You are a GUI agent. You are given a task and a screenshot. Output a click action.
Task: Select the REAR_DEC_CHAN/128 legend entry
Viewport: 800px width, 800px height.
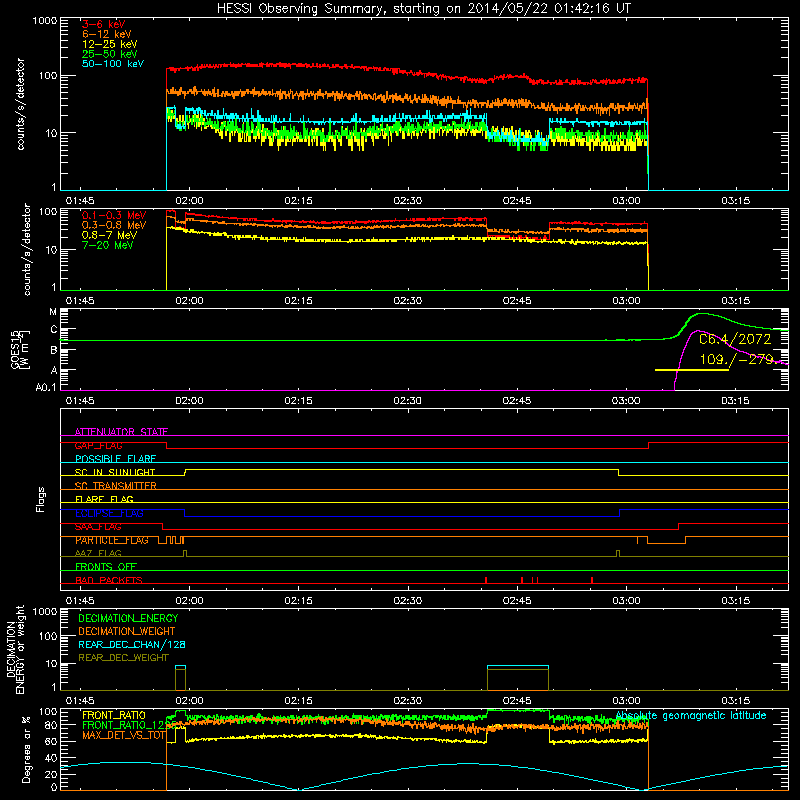point(132,644)
